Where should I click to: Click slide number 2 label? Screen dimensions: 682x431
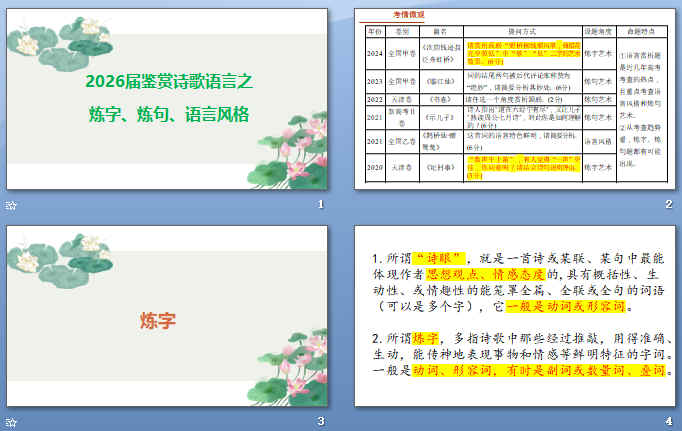pos(669,204)
